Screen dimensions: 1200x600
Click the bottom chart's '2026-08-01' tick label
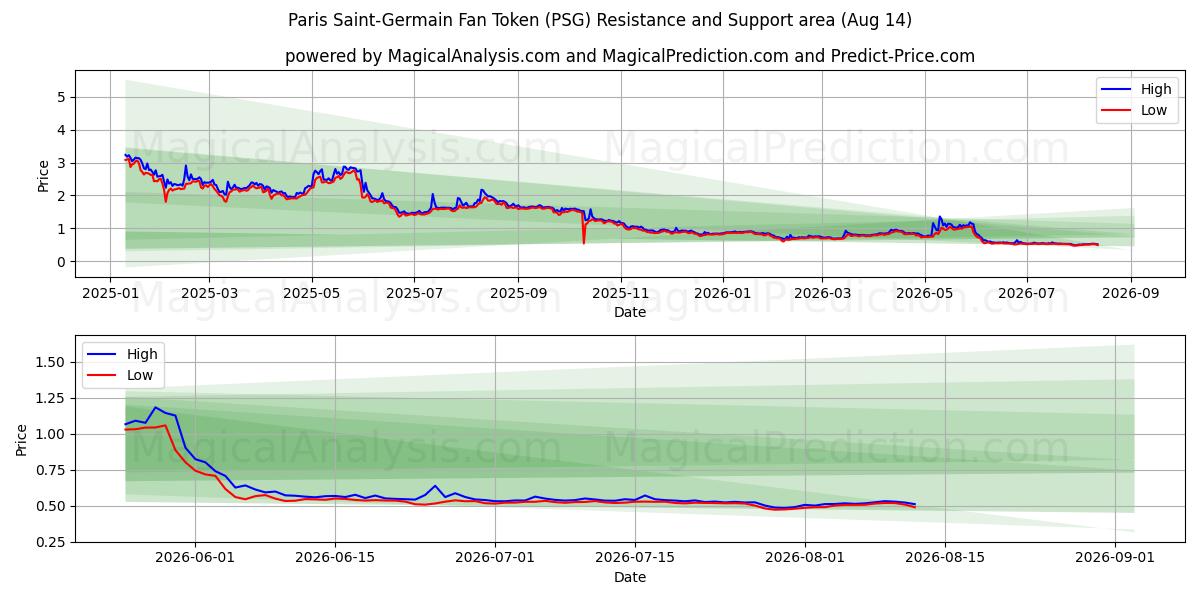(805, 559)
